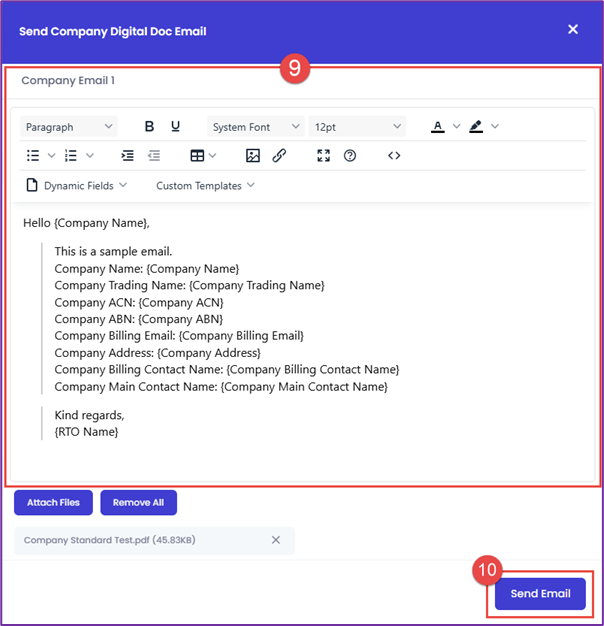Screen dimensions: 604x626
Task: Open the editor help icon
Action: (350, 156)
